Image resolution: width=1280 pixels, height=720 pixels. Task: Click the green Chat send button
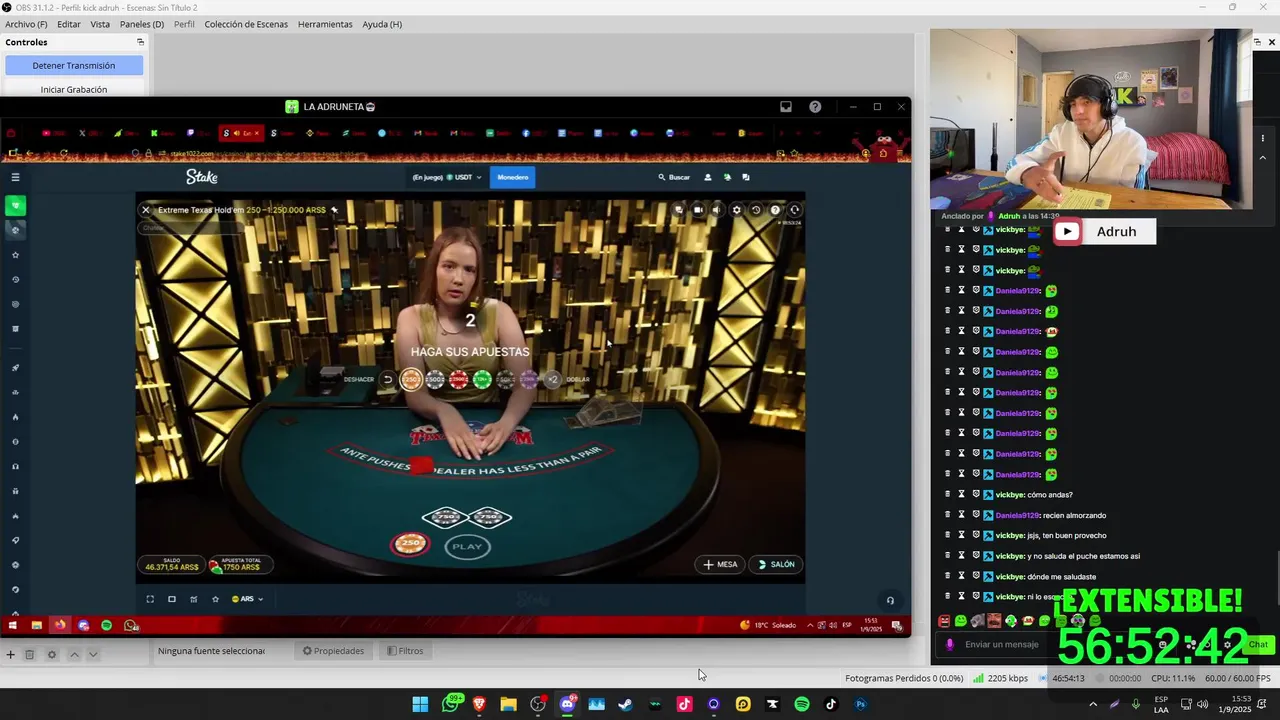[x=1258, y=644]
